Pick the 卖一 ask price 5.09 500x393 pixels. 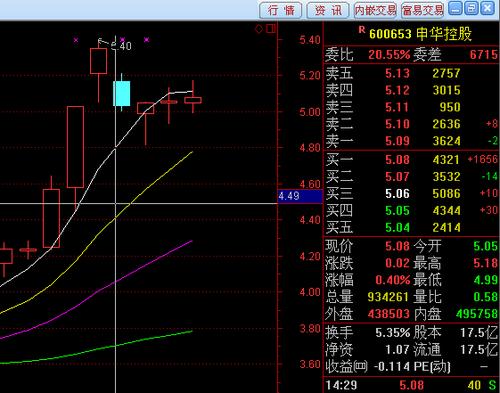pyautogui.click(x=397, y=141)
